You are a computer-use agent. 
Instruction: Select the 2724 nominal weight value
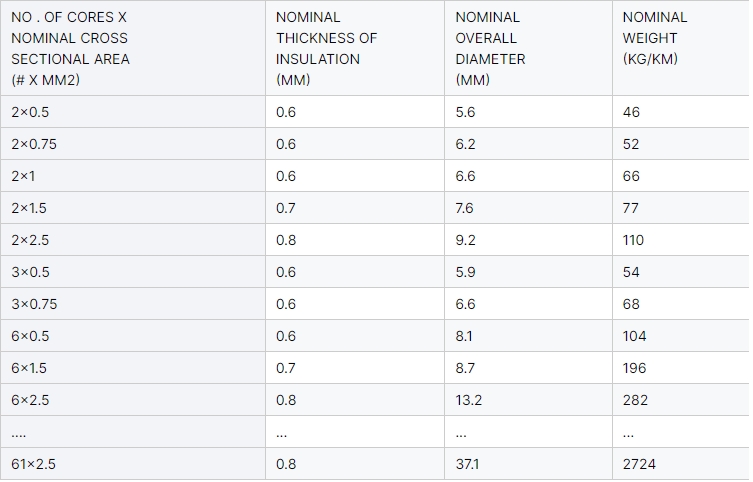click(639, 464)
